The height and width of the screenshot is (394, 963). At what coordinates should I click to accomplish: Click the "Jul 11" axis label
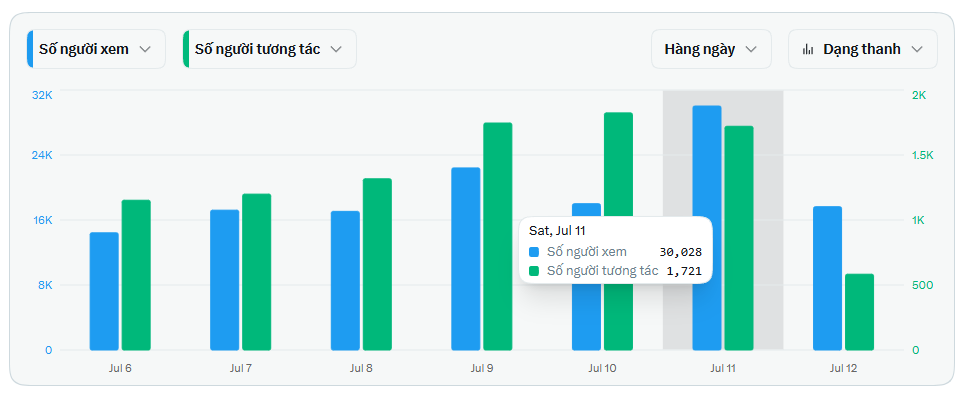723,369
